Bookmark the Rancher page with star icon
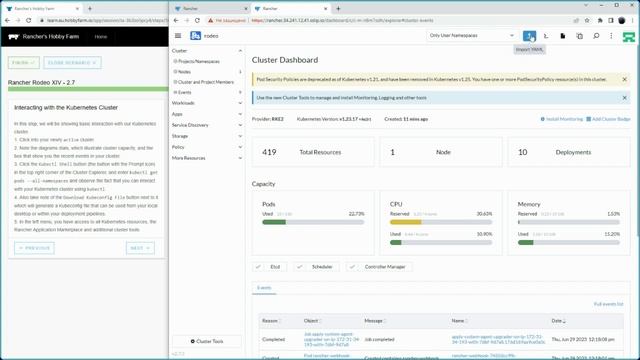This screenshot has width=640, height=360. pyautogui.click(x=587, y=20)
